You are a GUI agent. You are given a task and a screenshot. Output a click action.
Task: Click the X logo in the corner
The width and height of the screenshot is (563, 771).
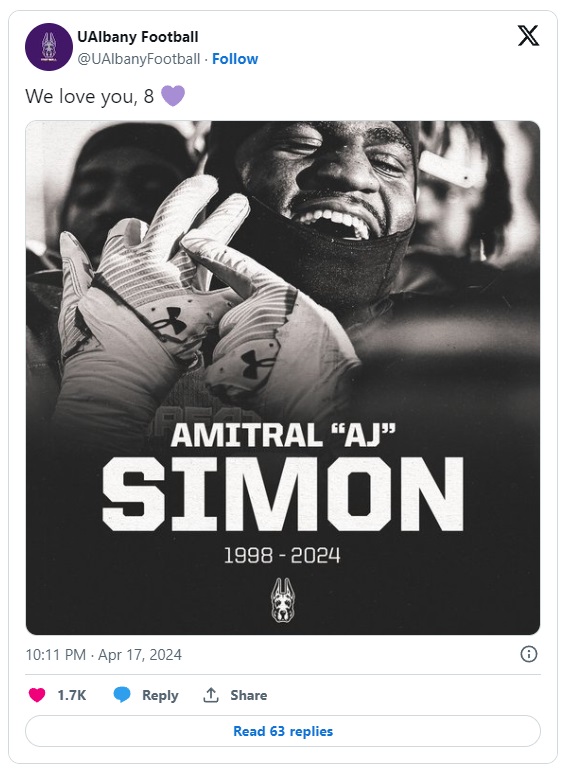(x=528, y=36)
